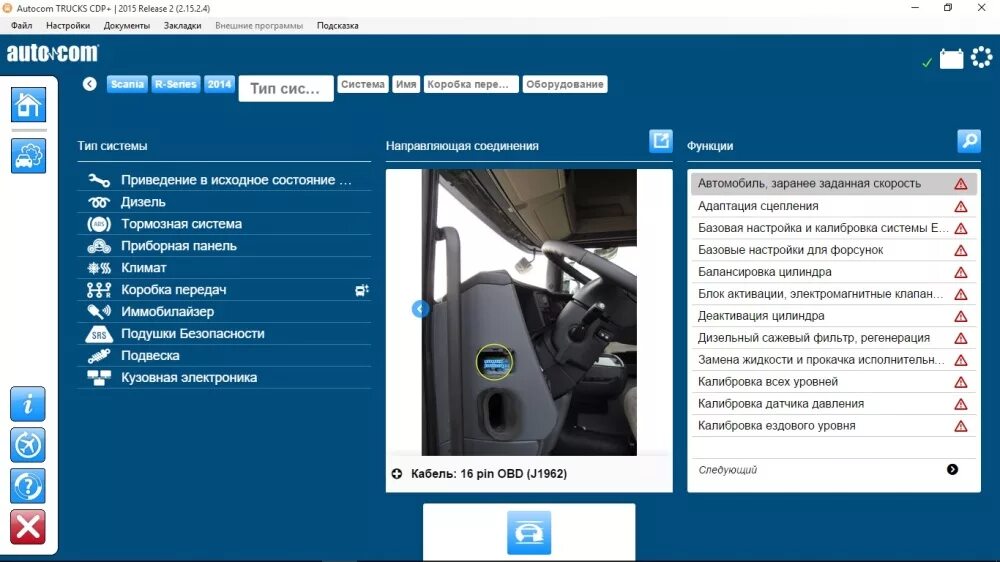Screen dimensions: 1000x562
Task: Click the immobilizer key icon
Action: [x=99, y=312]
